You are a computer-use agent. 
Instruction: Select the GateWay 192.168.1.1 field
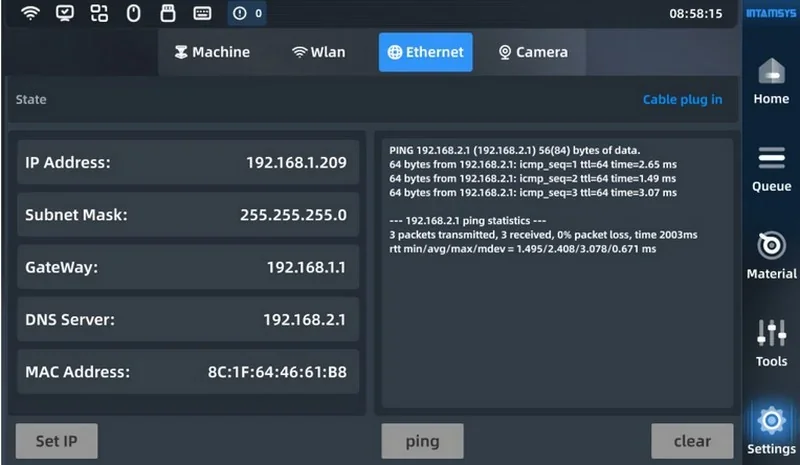[188, 267]
